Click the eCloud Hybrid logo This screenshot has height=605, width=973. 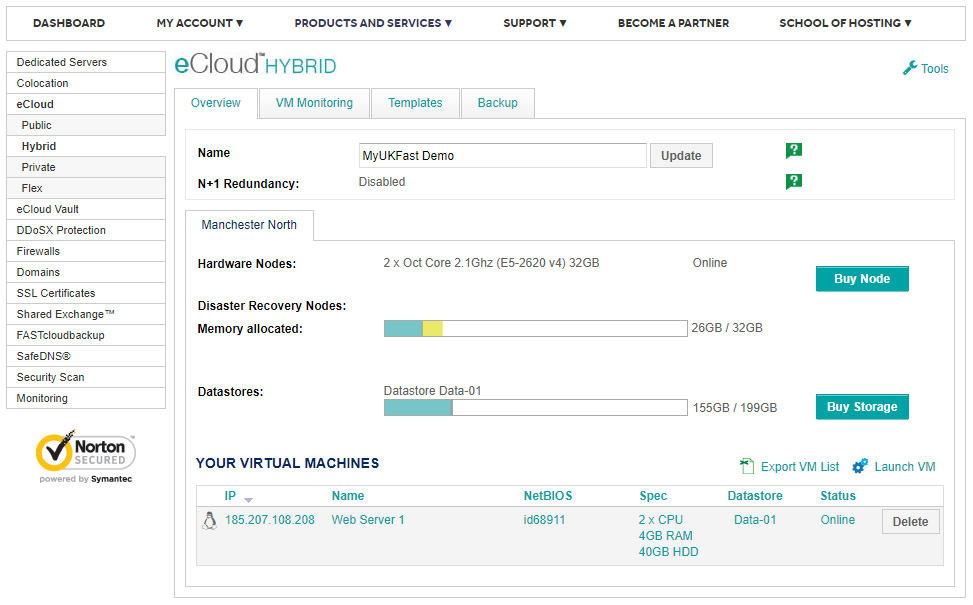[255, 65]
